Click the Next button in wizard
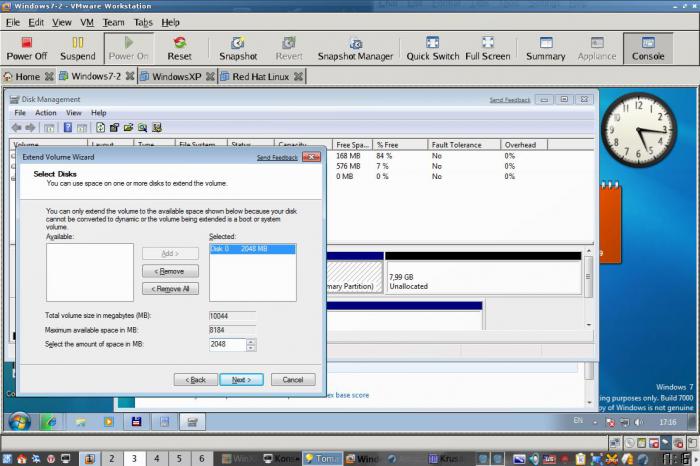The height and width of the screenshot is (466, 700). coord(241,380)
